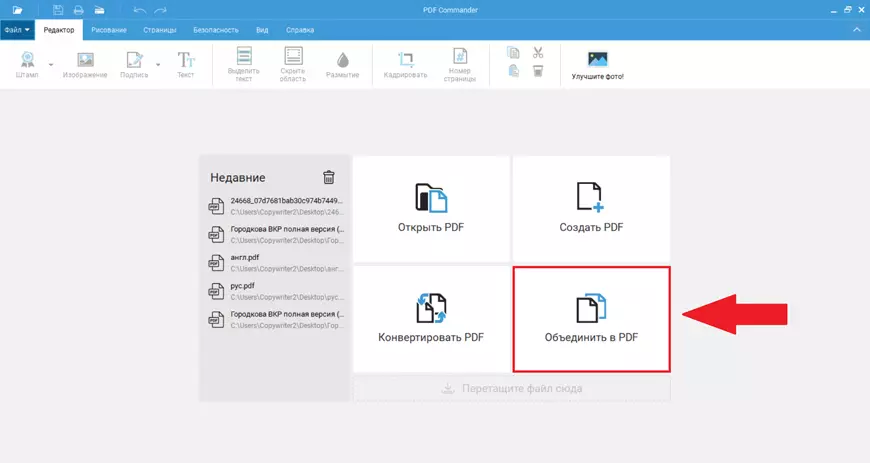Click the file icon beside англ.pdf
870x463 pixels.
tap(216, 263)
